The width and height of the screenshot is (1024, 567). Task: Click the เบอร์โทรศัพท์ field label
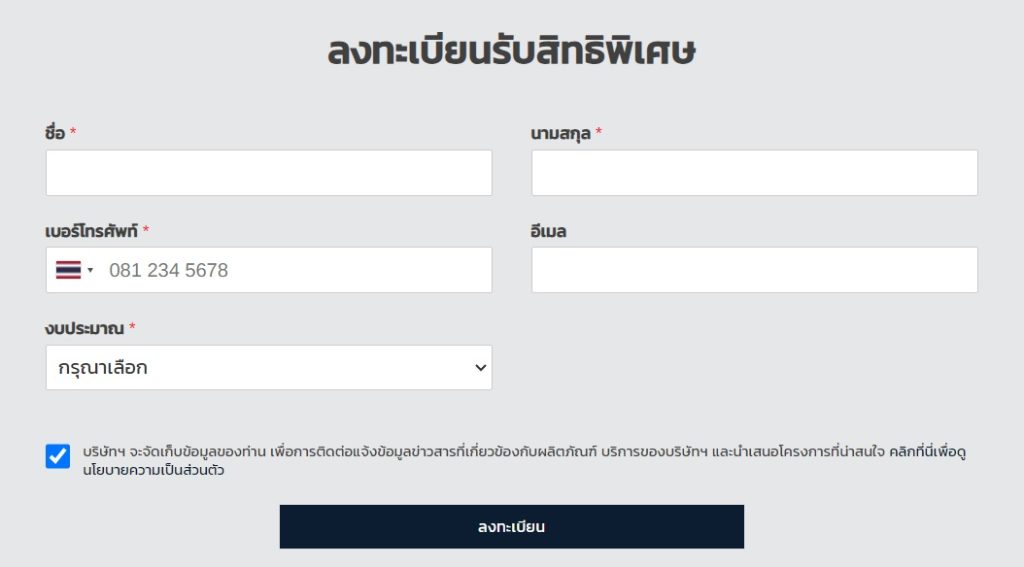91,231
